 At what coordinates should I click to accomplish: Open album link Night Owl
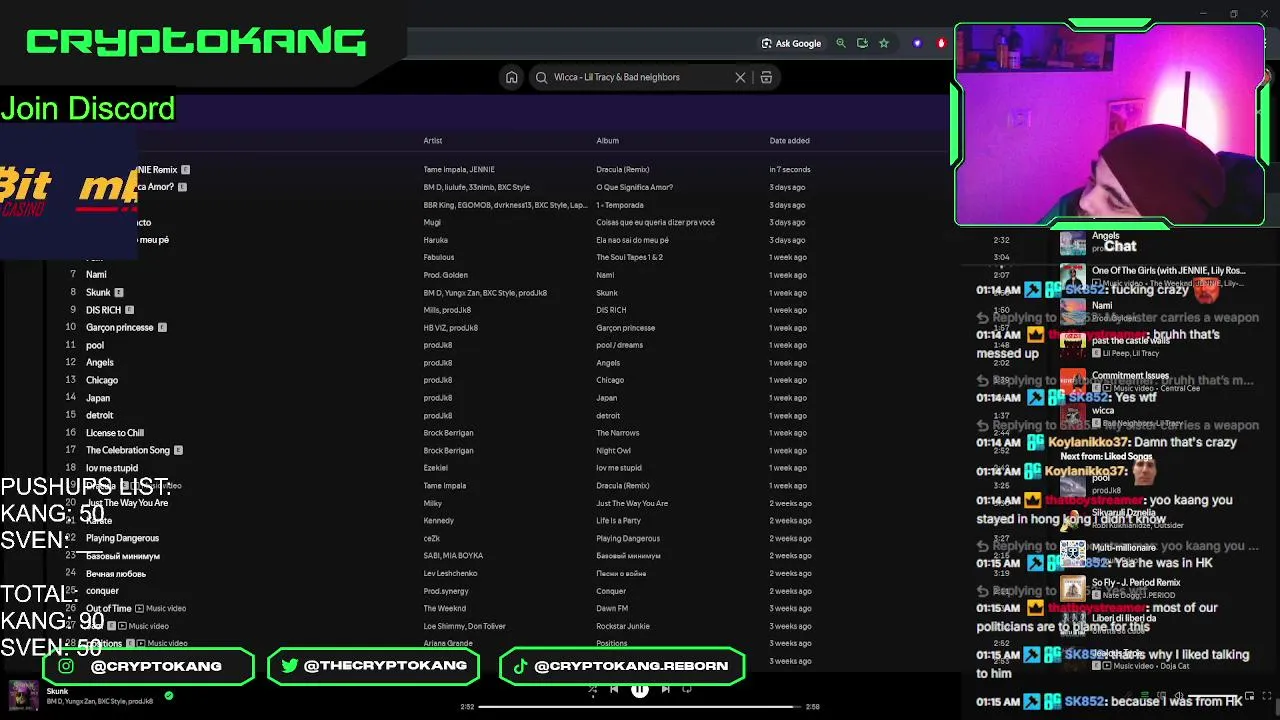(613, 451)
